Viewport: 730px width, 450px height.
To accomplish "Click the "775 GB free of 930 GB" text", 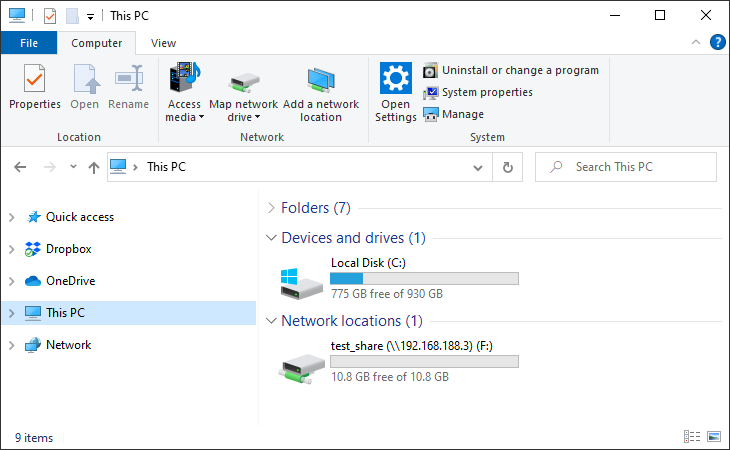I will point(387,294).
